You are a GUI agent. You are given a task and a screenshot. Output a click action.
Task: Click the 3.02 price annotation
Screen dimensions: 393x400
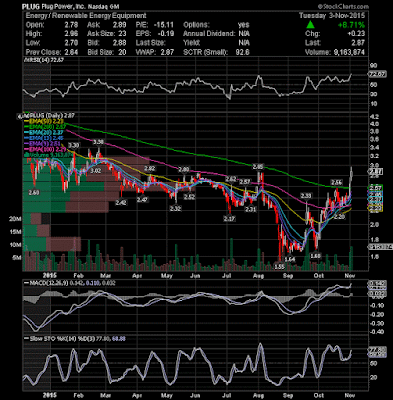pos(96,170)
